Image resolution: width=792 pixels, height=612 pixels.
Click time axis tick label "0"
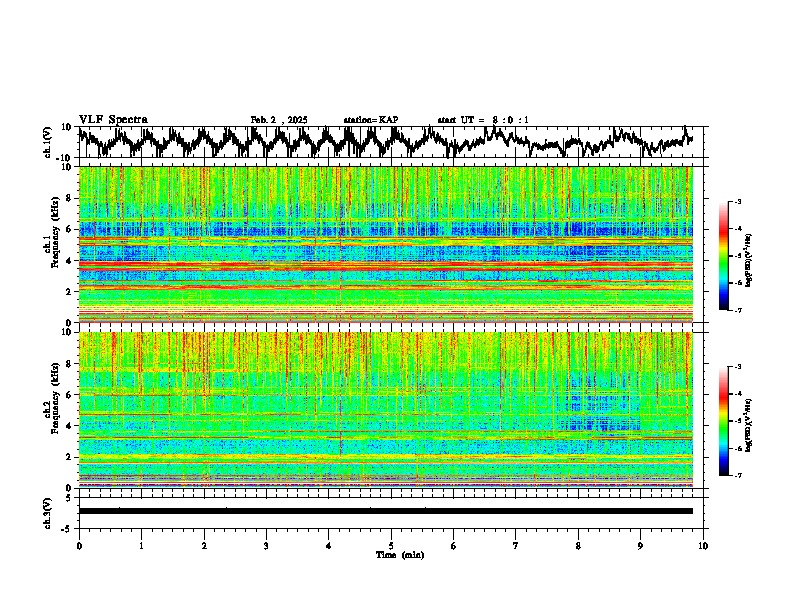coord(79,546)
